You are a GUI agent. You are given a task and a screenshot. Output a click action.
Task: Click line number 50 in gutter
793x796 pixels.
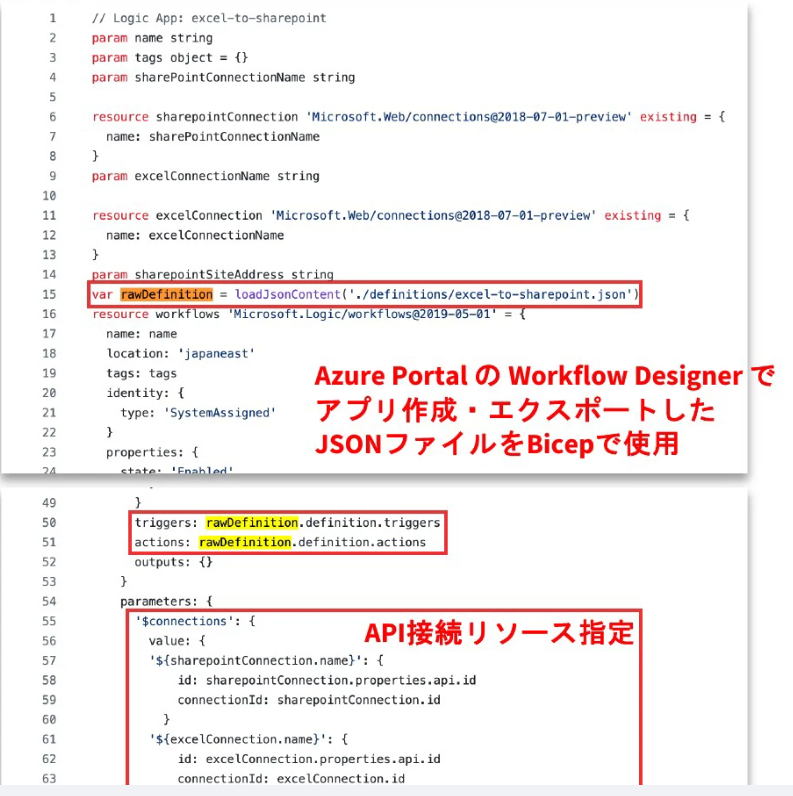point(49,523)
